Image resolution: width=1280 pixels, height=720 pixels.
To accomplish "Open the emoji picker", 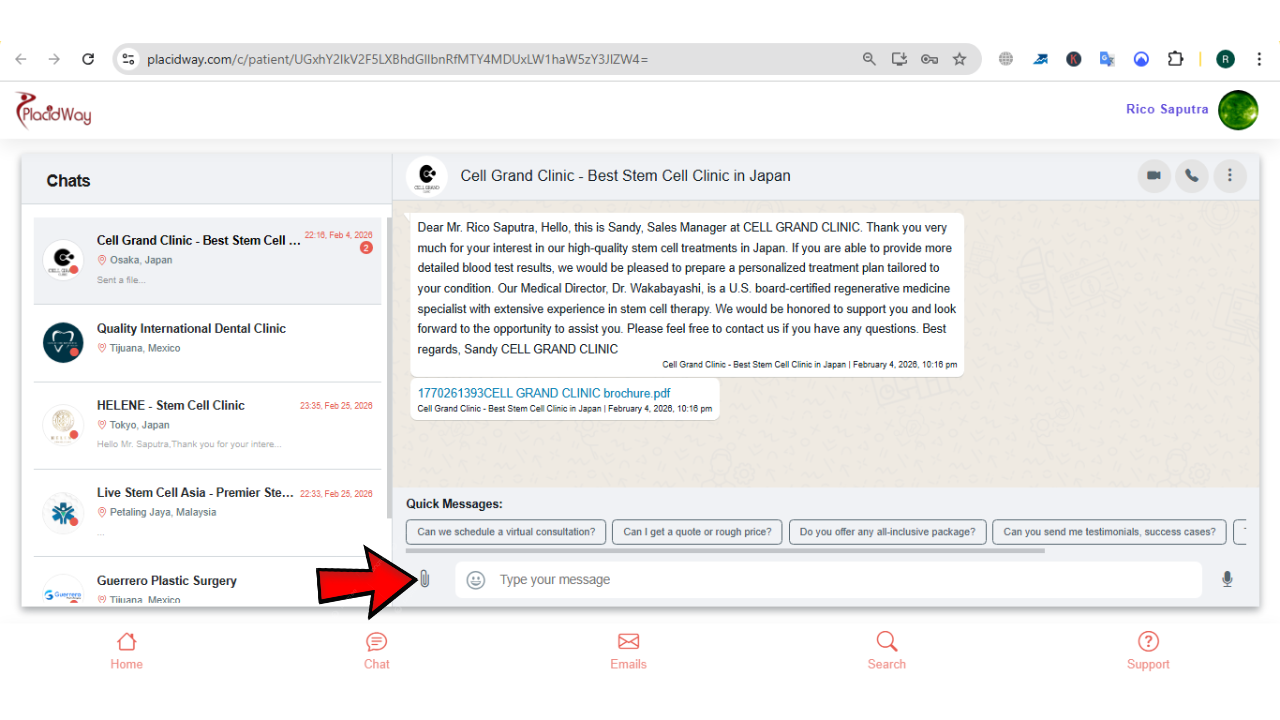I will [x=476, y=580].
